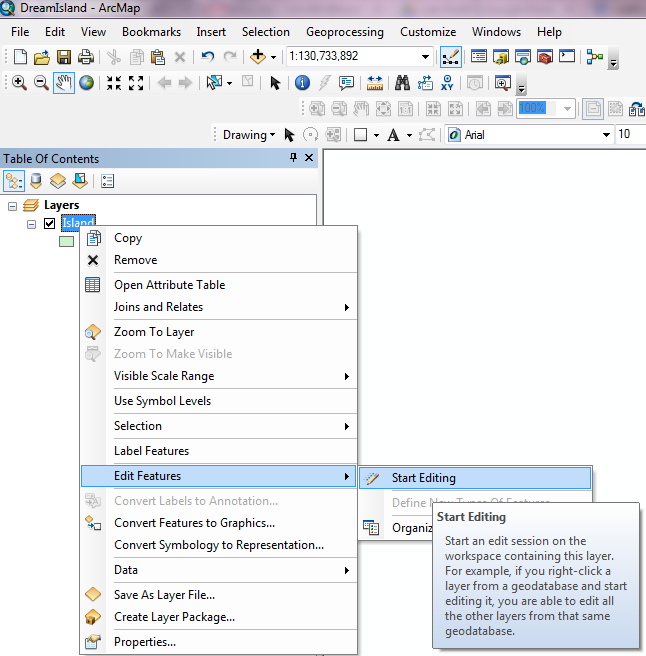
Task: Select the Measure ruler tool
Action: (x=374, y=83)
